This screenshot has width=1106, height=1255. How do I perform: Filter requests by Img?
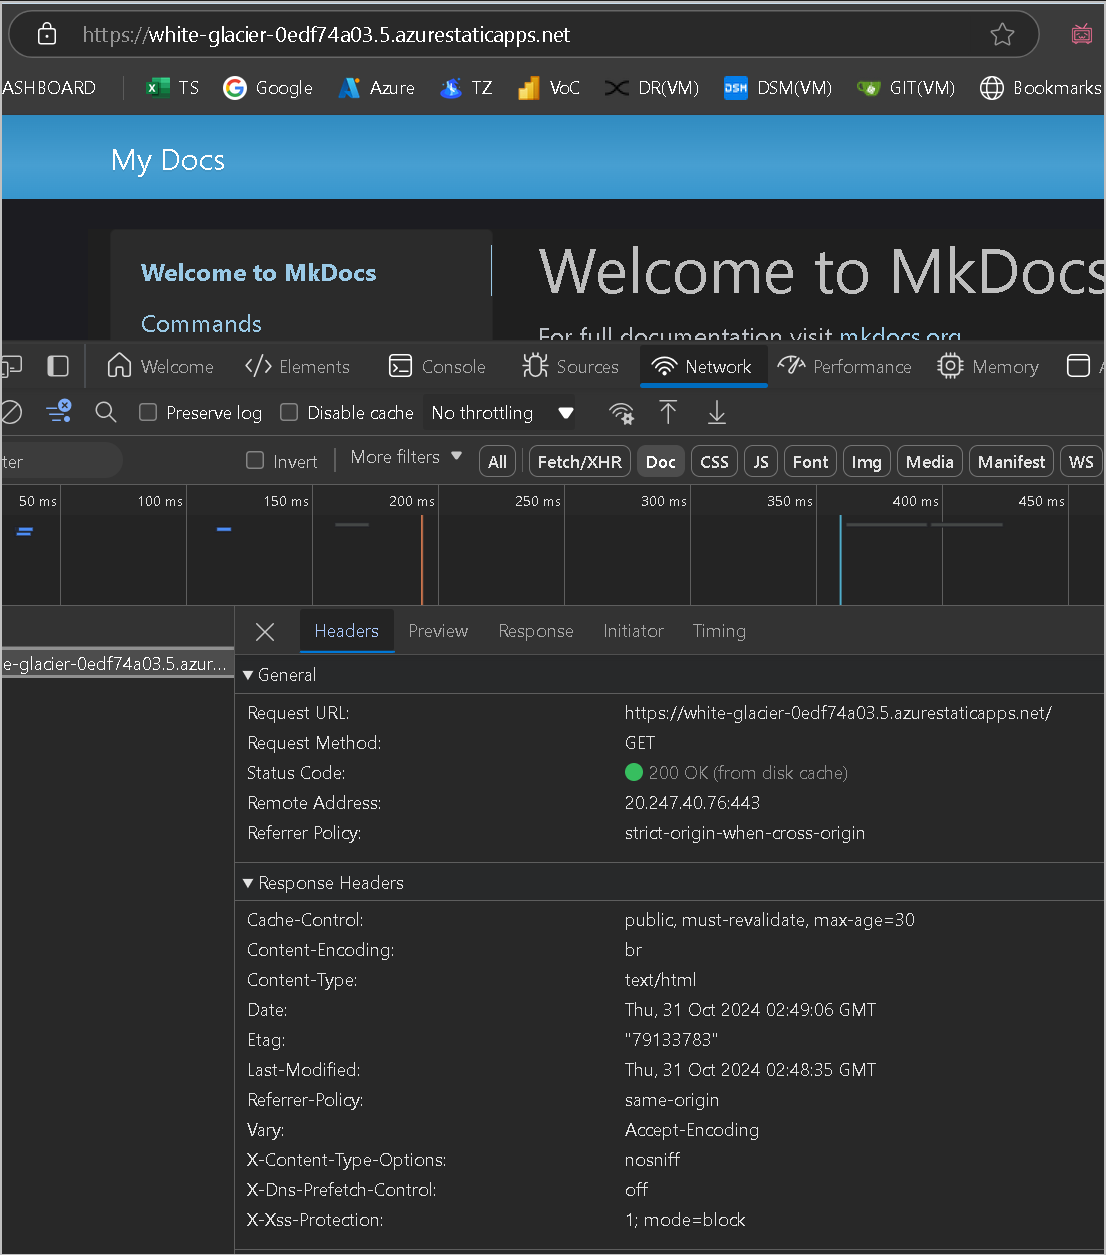coord(866,461)
